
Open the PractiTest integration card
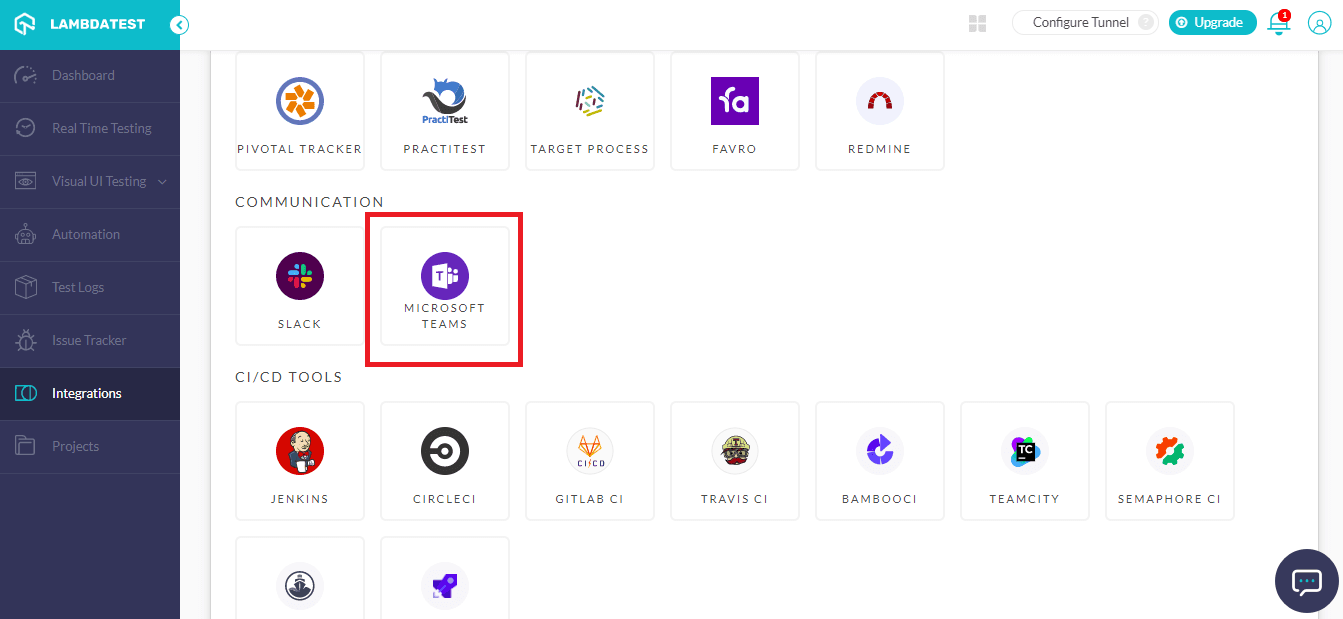[x=444, y=110]
